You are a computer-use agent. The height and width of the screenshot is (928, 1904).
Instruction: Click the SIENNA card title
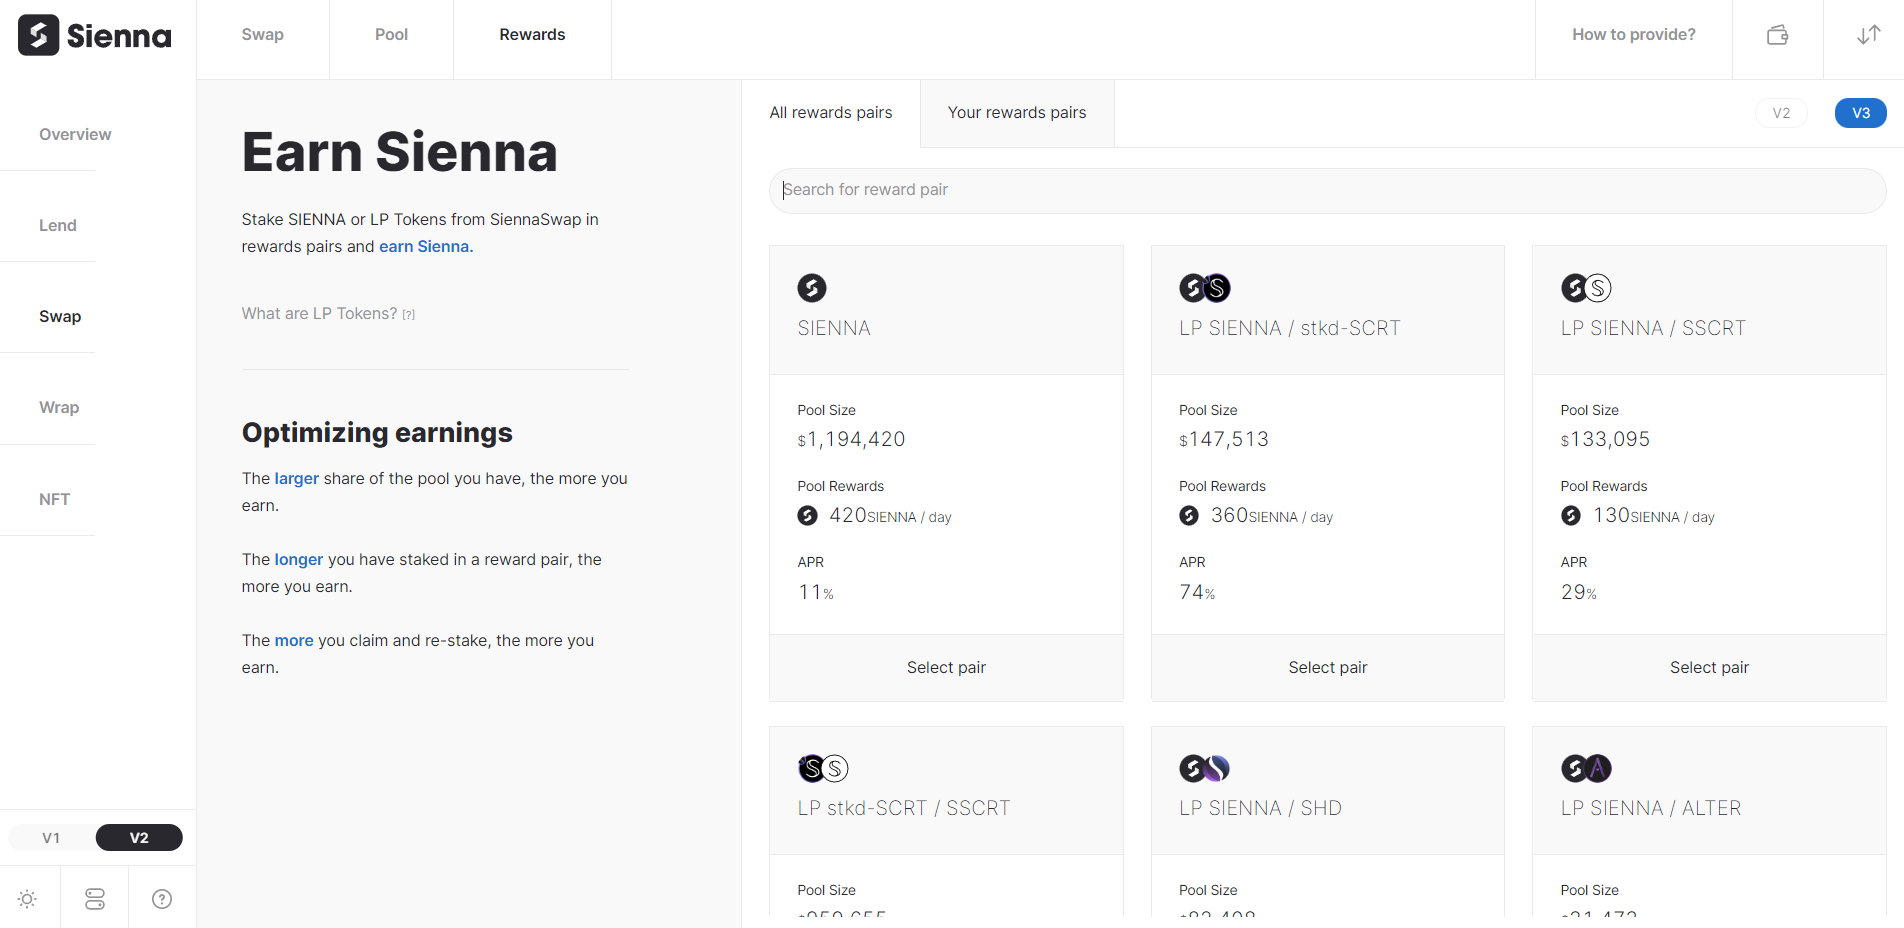pyautogui.click(x=834, y=328)
